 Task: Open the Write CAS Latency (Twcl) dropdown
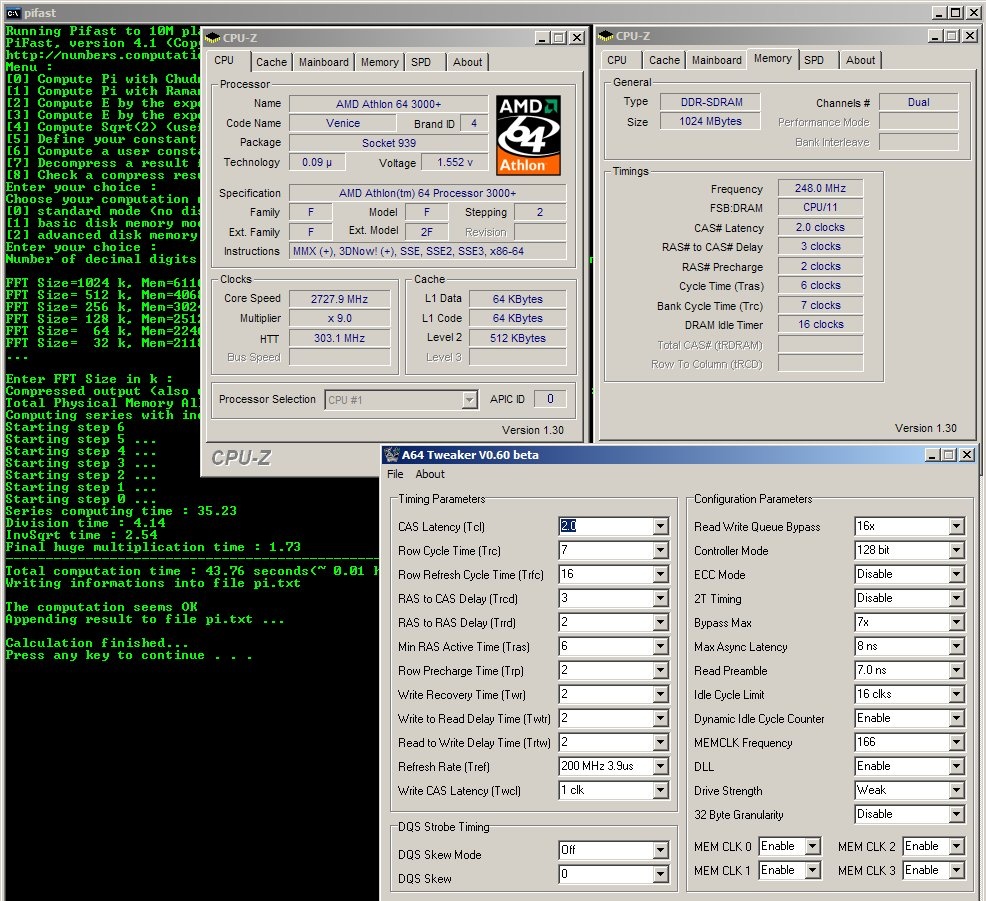[660, 790]
